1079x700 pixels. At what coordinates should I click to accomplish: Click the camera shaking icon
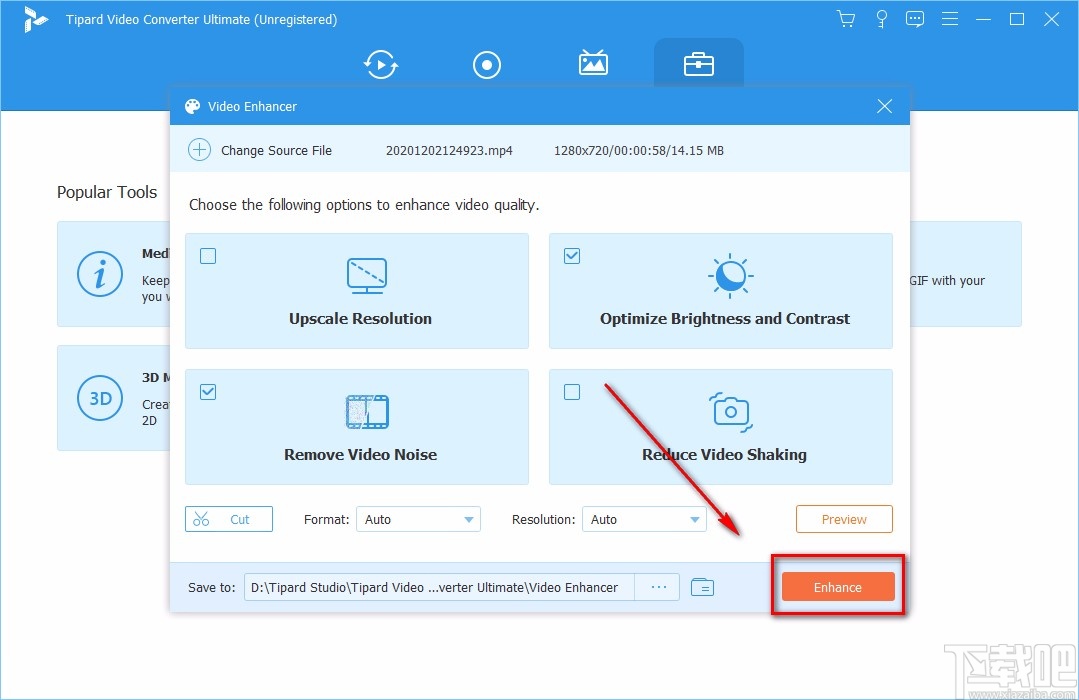click(730, 412)
